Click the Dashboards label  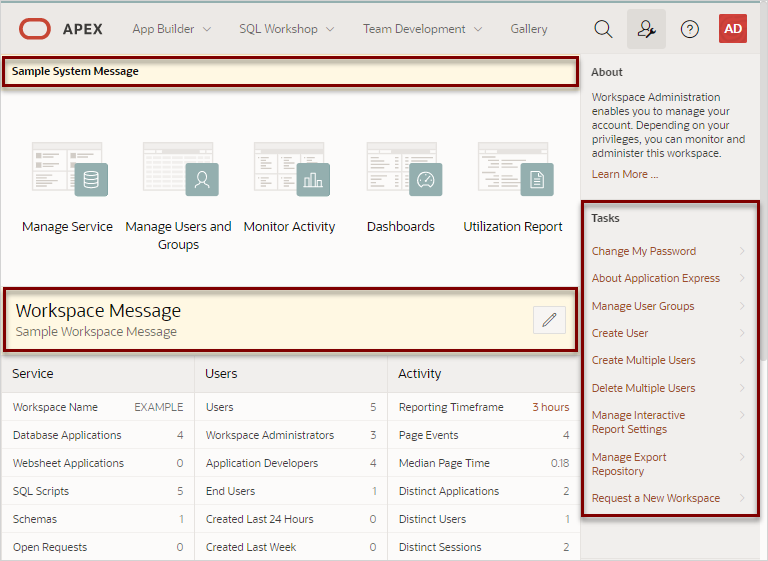(x=401, y=226)
